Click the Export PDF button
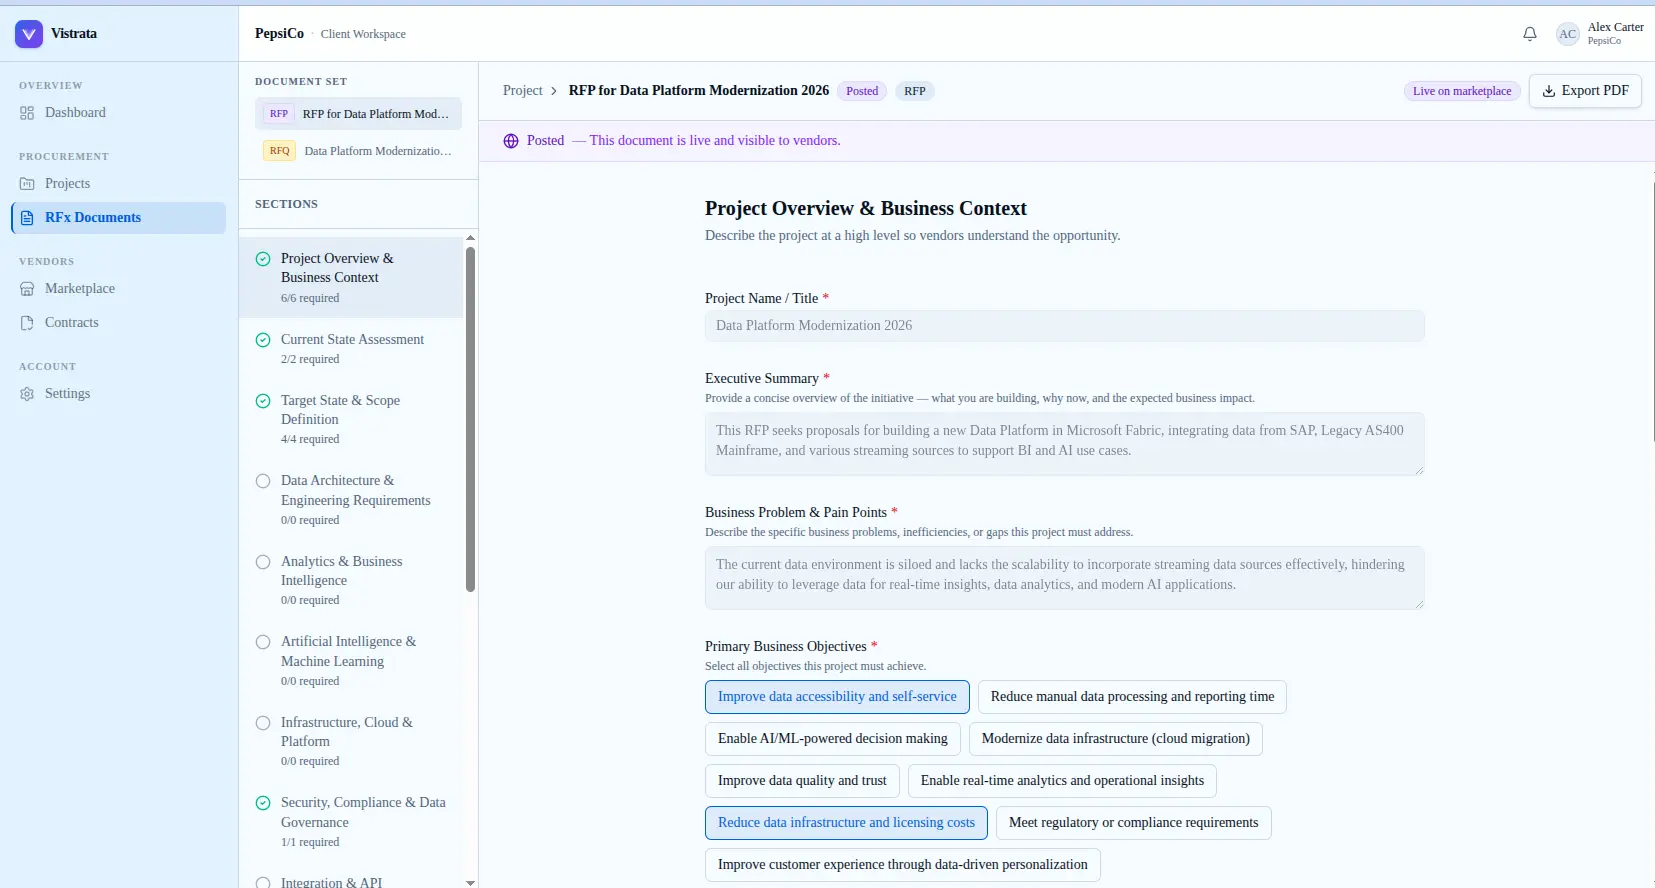This screenshot has width=1655, height=888. [x=1585, y=91]
